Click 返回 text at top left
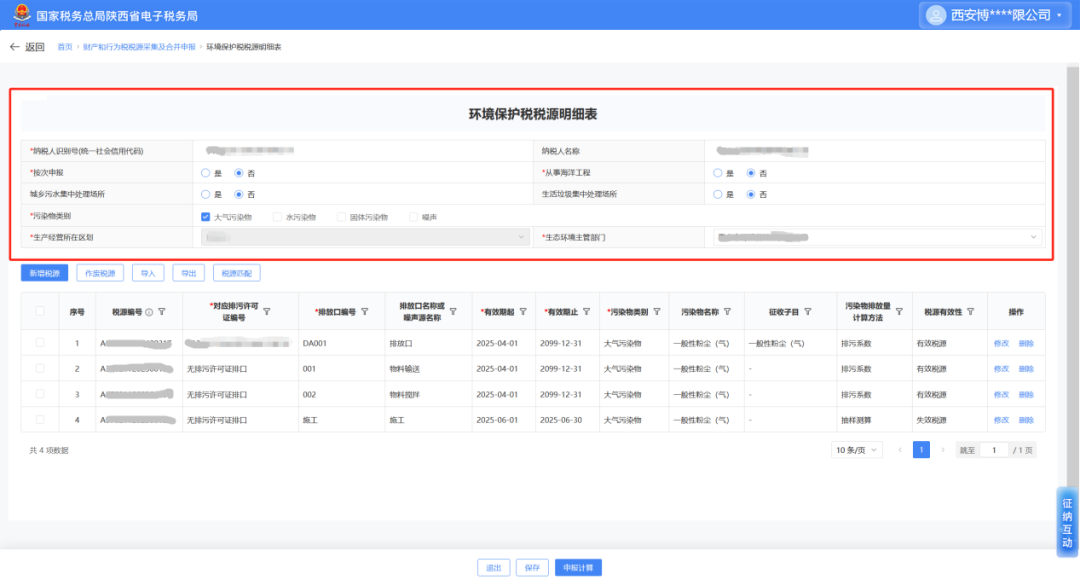1080x580 pixels. (35, 47)
